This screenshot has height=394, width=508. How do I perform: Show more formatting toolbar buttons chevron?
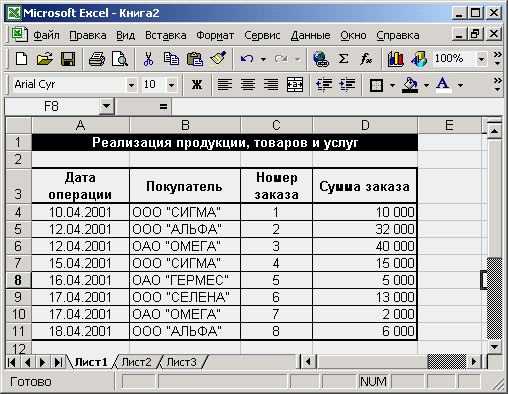tap(497, 84)
